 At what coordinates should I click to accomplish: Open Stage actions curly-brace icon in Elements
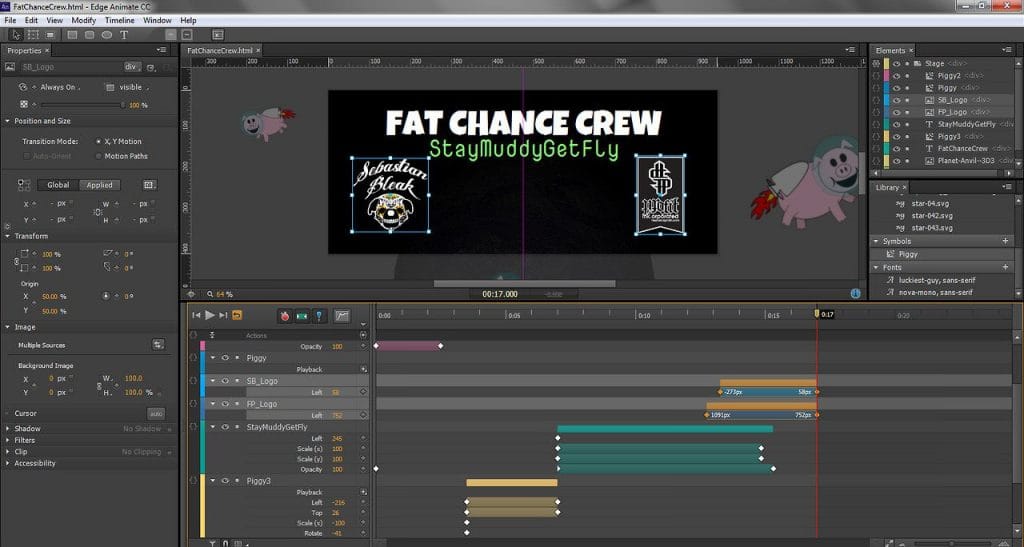876,63
